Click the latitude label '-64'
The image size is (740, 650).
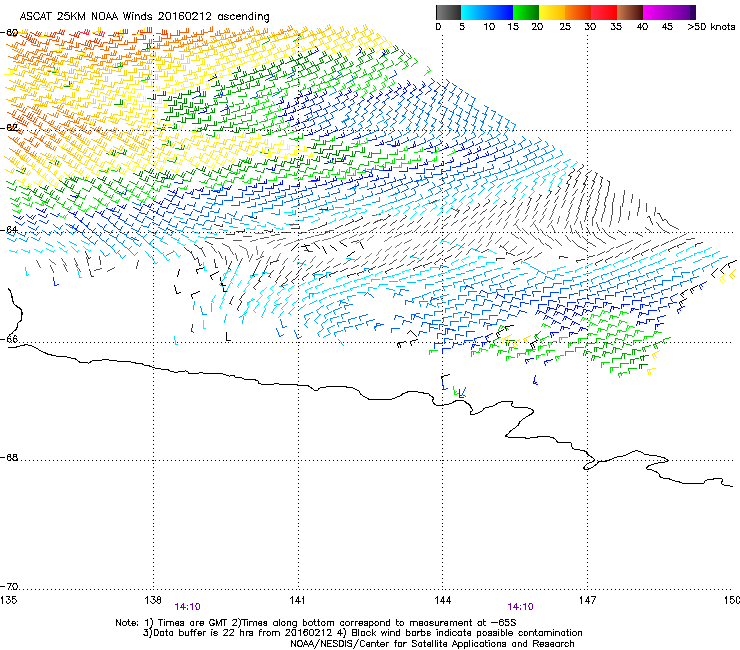point(9,230)
